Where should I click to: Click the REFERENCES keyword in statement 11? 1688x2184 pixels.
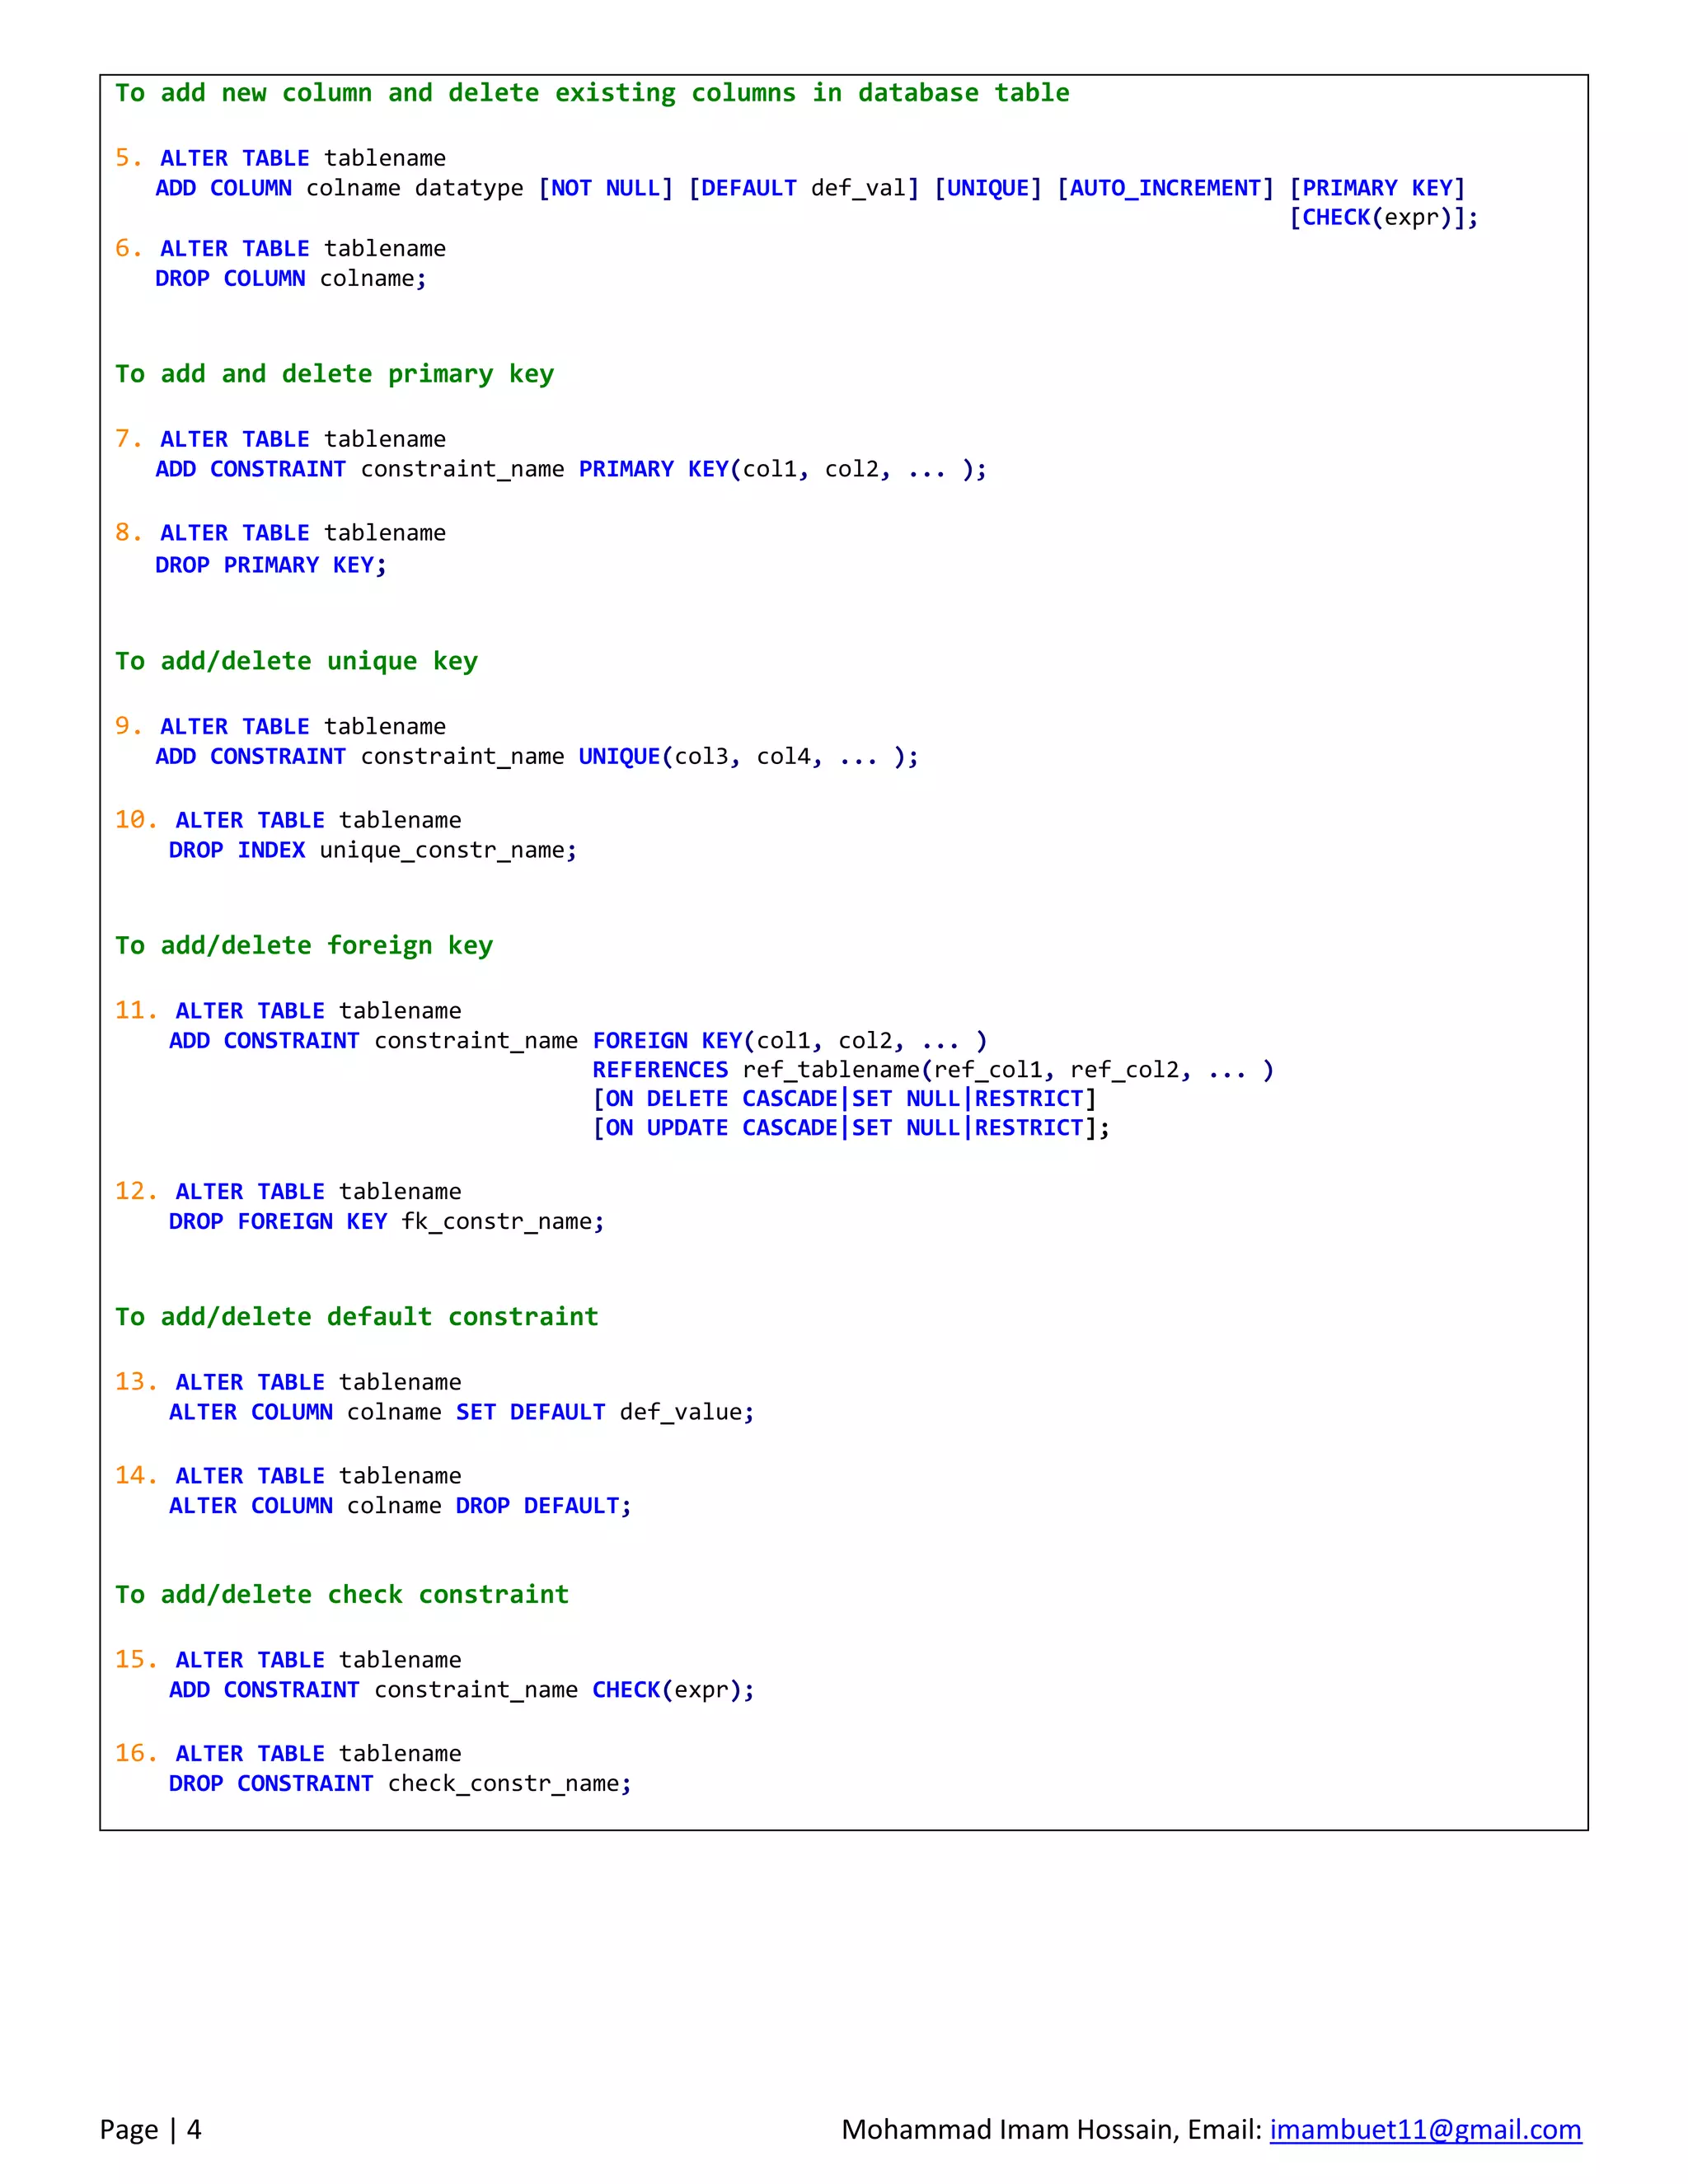[660, 1070]
